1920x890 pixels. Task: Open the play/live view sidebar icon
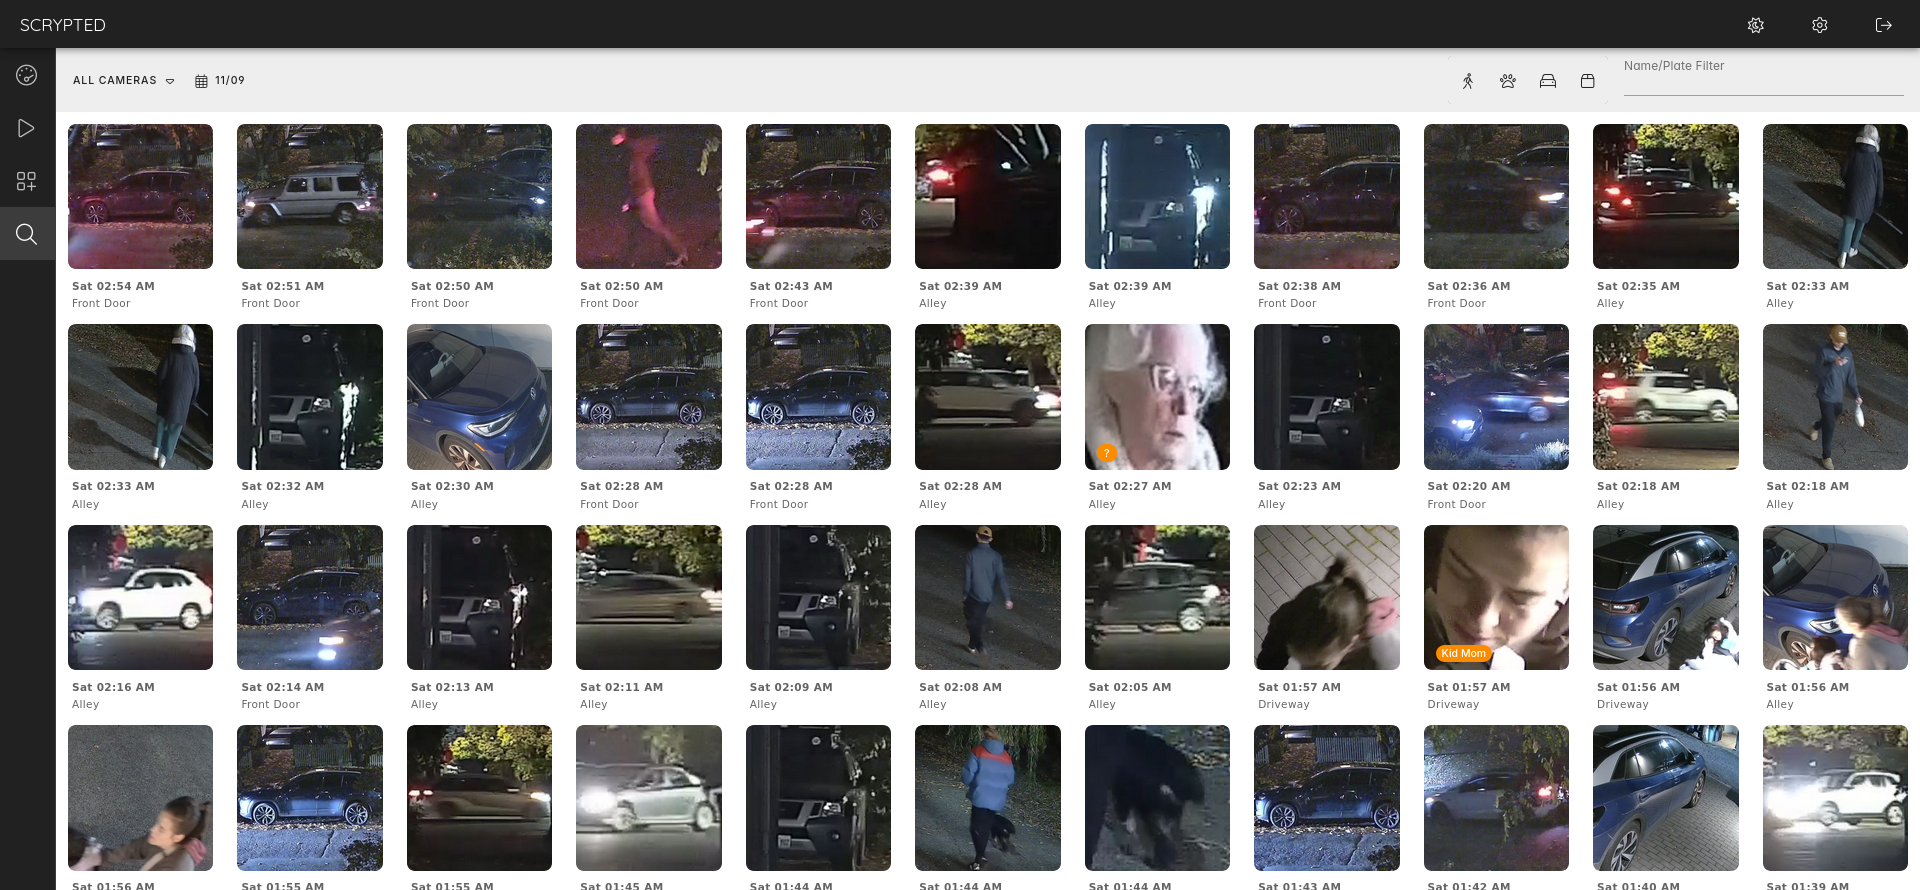point(27,128)
